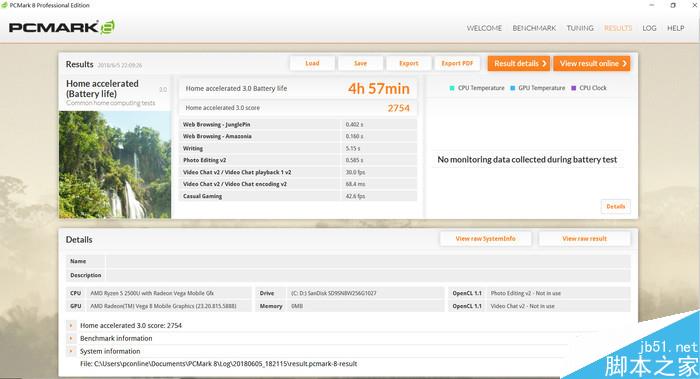Screen dimensions: 700x379
Task: Click the Details button under monitoring chart
Action: click(616, 206)
